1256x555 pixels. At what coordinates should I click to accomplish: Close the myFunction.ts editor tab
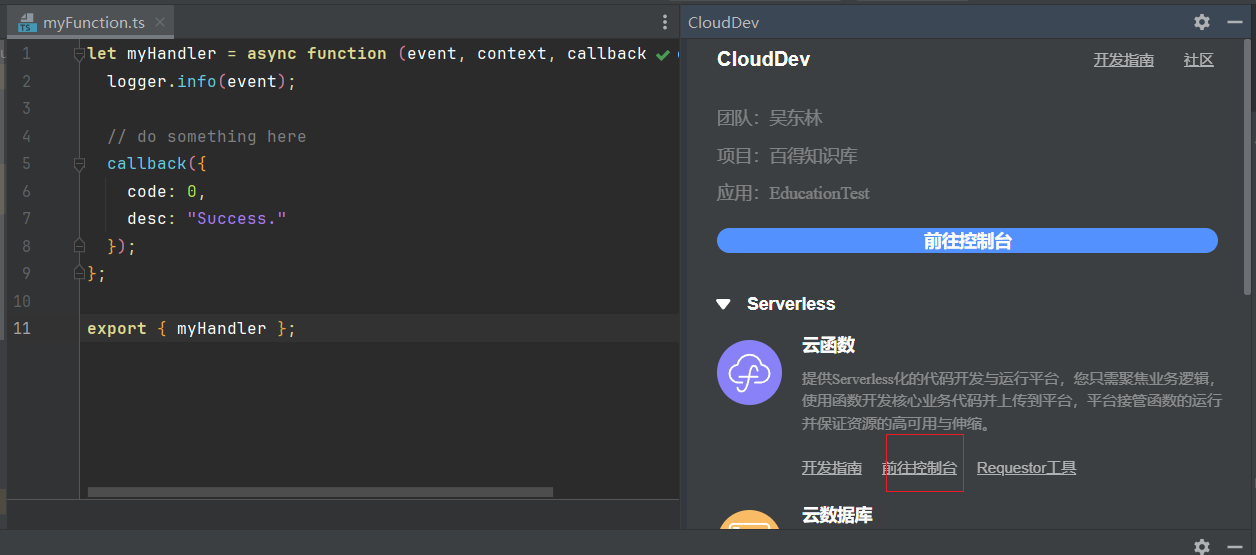(x=159, y=22)
